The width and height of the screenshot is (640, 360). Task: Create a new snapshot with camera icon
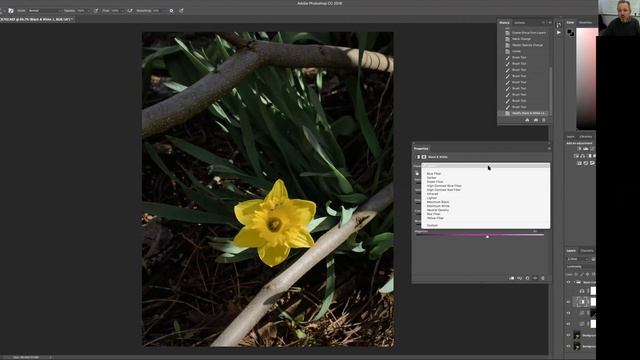[x=536, y=120]
